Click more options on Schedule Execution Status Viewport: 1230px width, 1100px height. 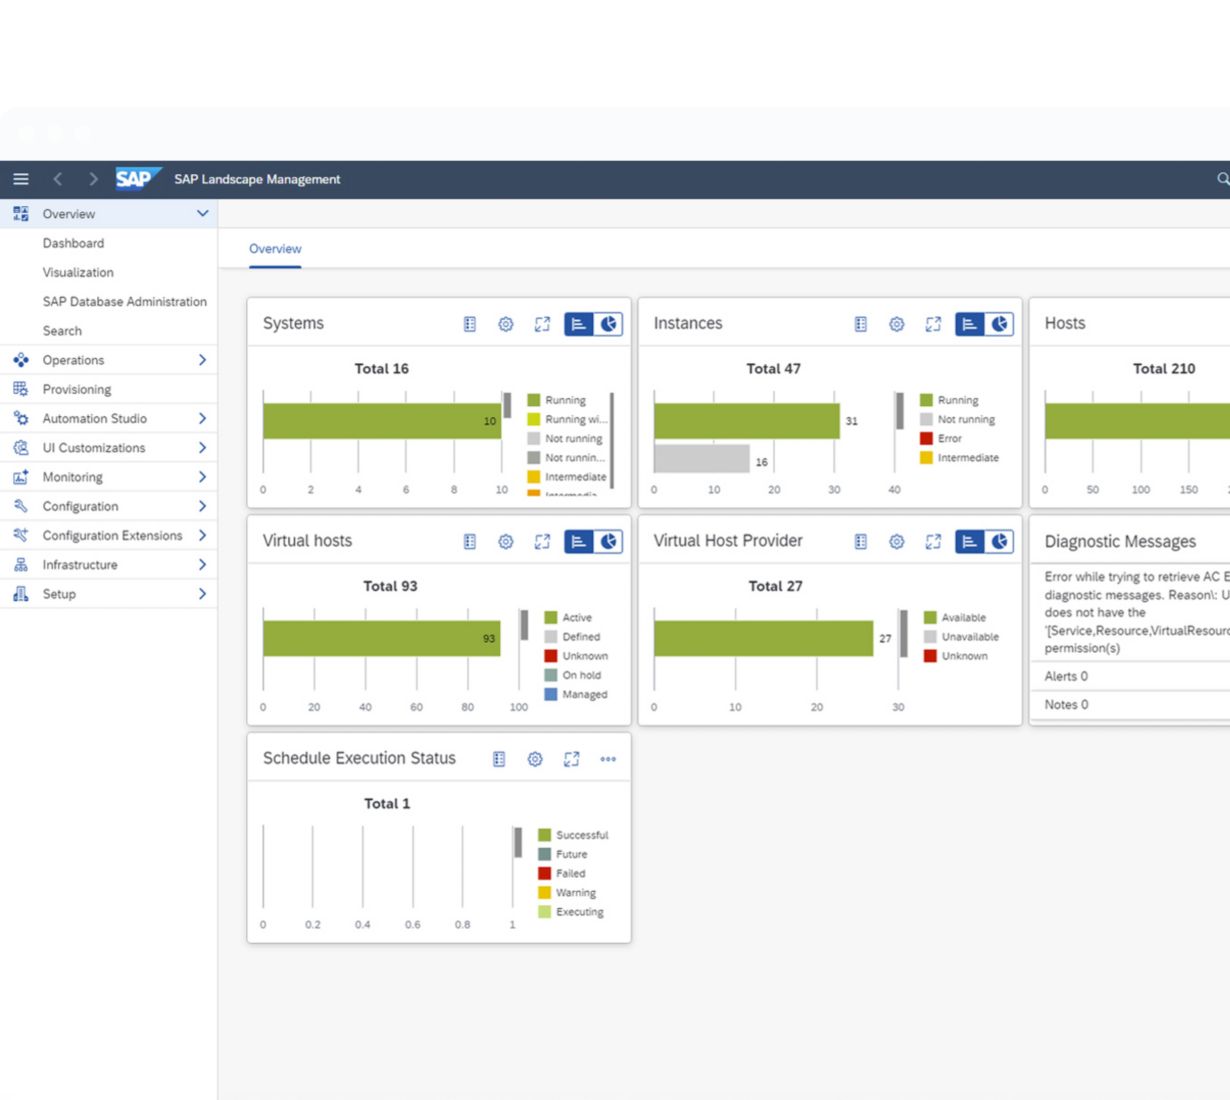pos(608,759)
